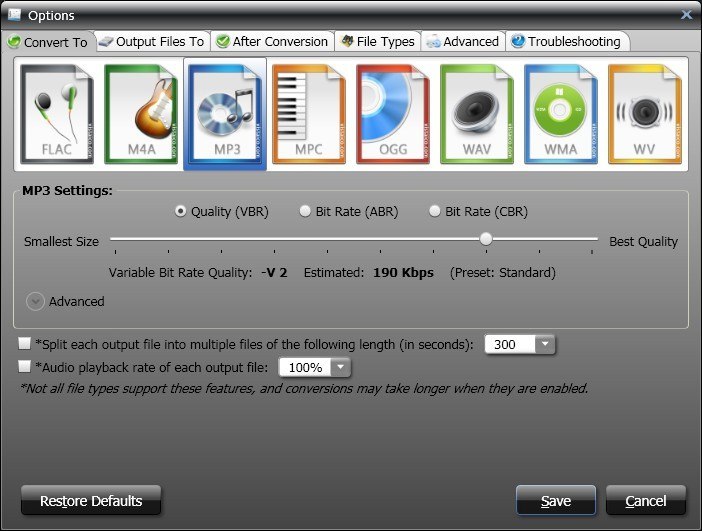Open the split length 300 dropdown arrow
702x531 pixels.
545,344
